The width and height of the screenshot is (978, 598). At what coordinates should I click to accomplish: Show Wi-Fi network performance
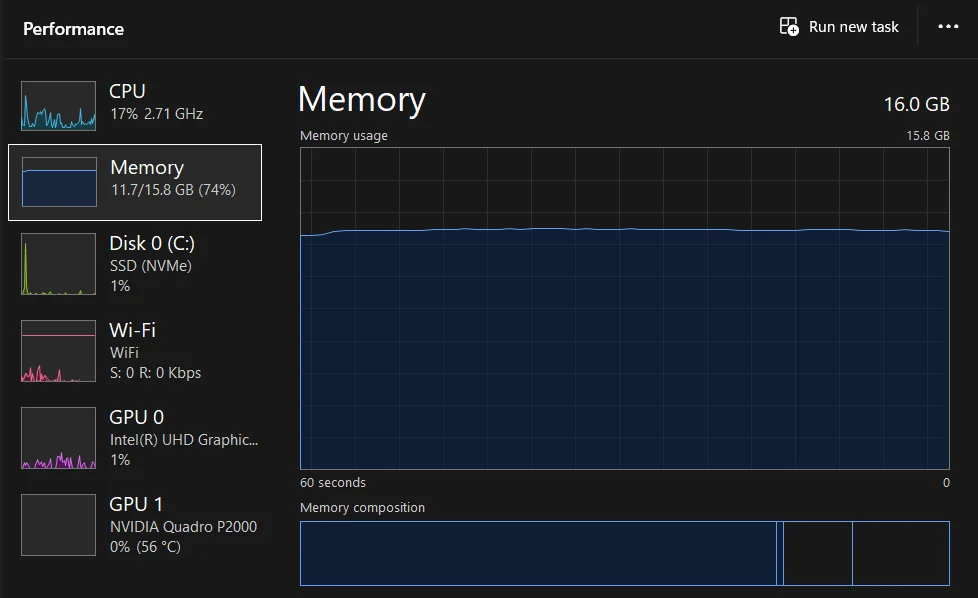tap(154, 351)
